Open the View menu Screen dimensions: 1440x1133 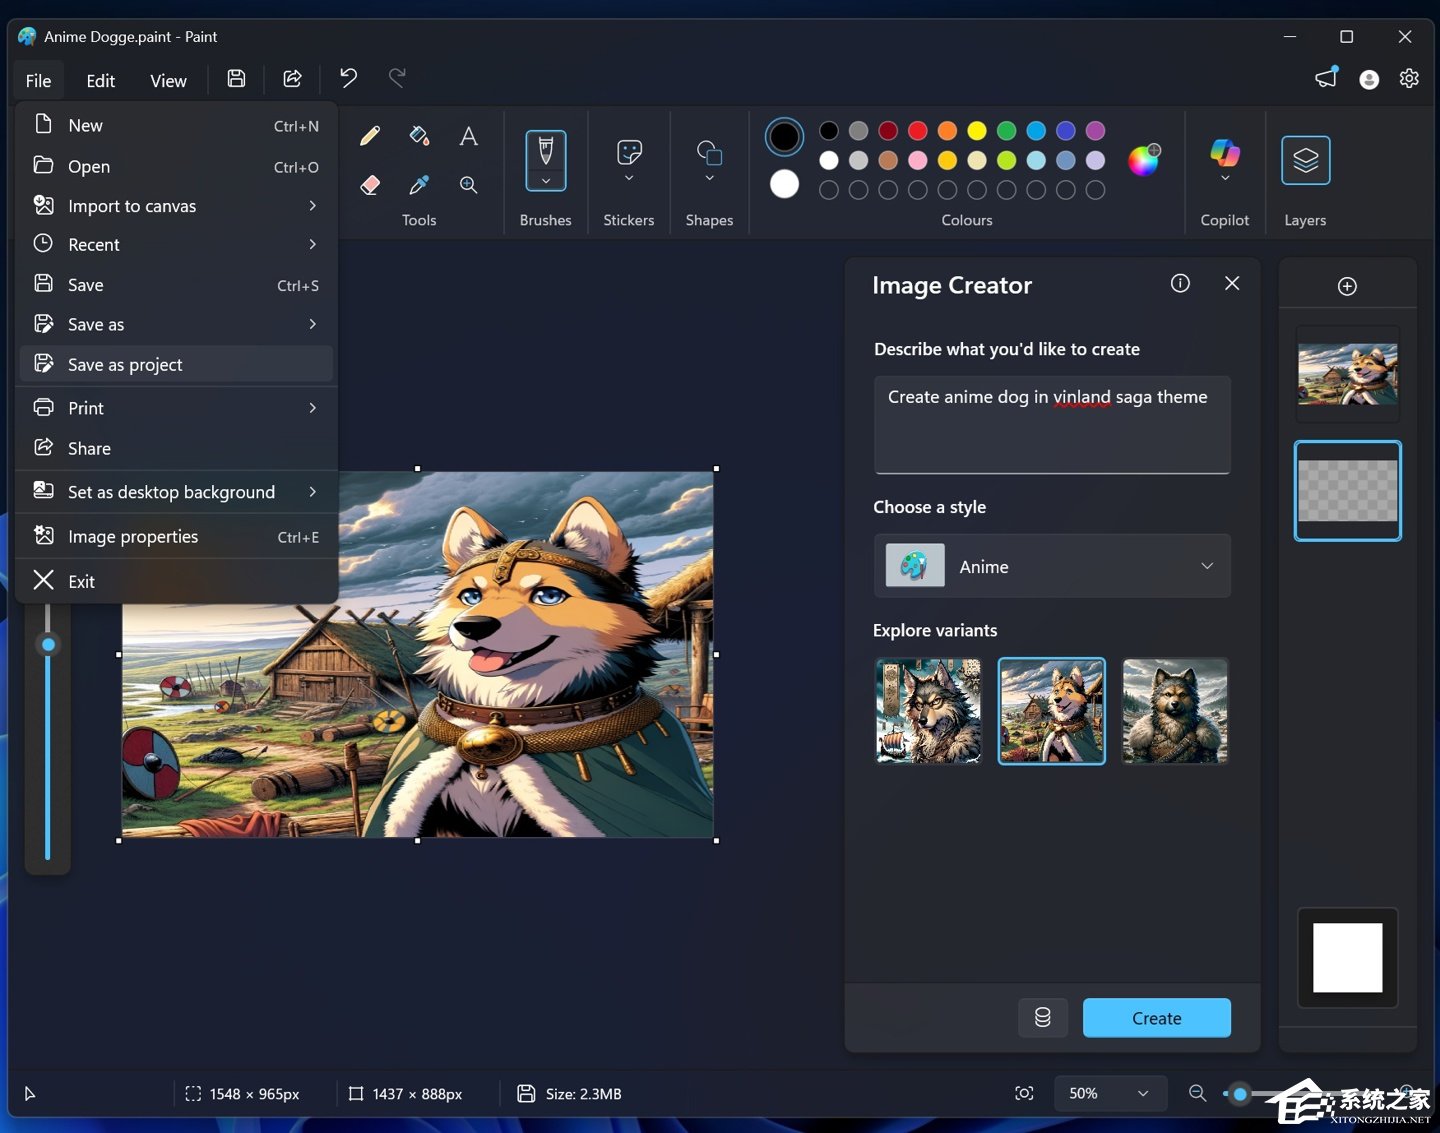click(168, 80)
